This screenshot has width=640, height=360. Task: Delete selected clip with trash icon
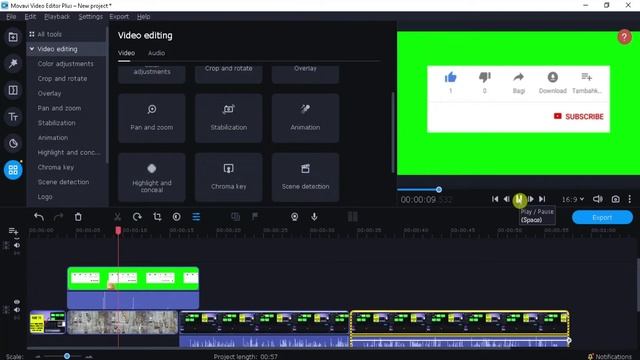coord(78,217)
